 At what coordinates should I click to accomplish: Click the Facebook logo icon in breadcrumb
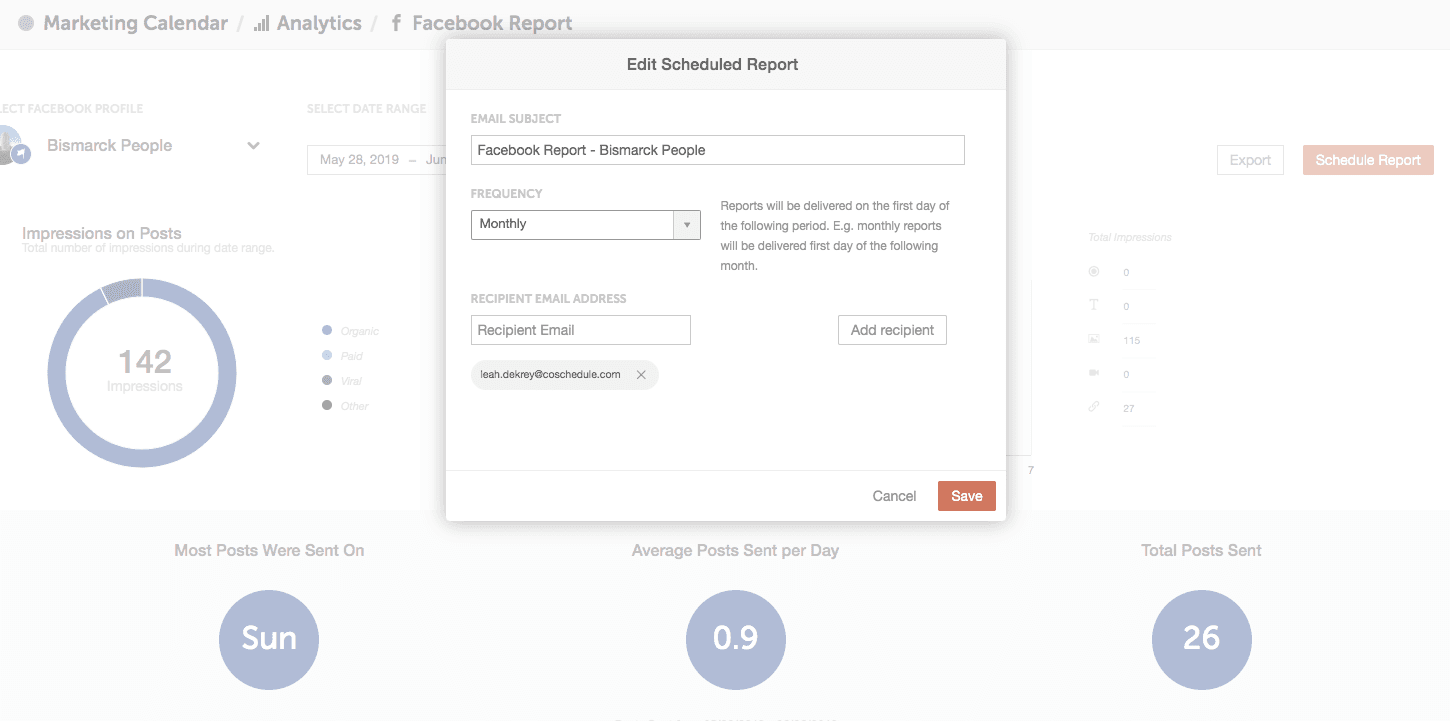[396, 23]
